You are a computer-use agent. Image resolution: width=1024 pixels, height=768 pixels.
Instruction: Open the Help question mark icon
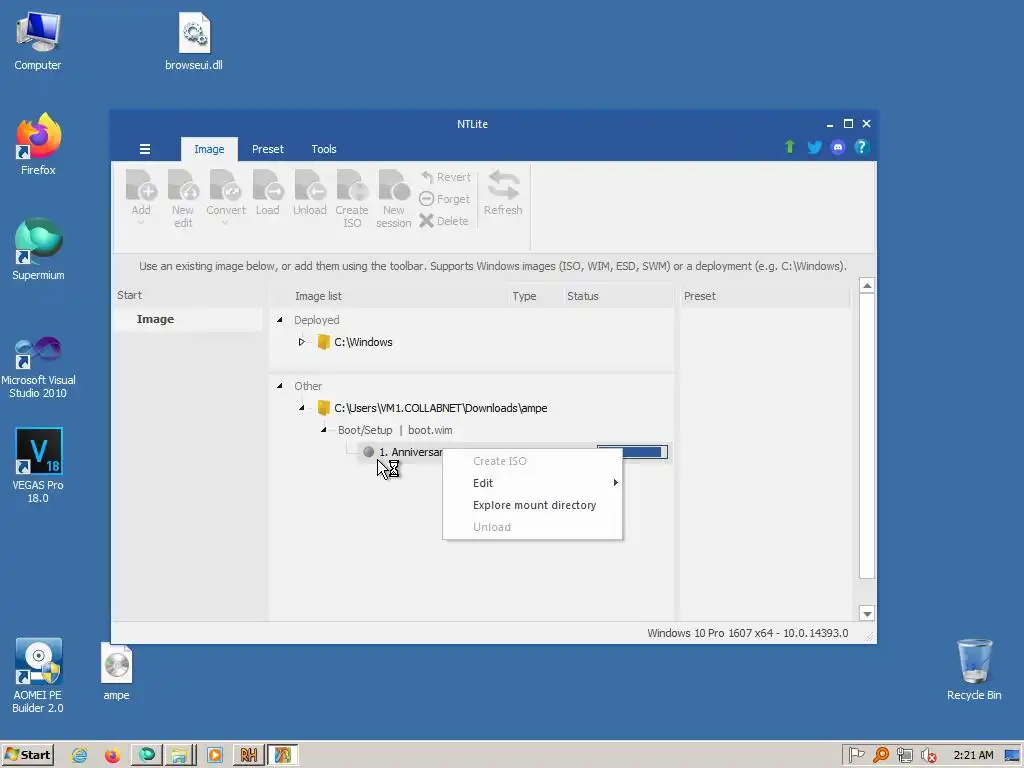tap(861, 147)
